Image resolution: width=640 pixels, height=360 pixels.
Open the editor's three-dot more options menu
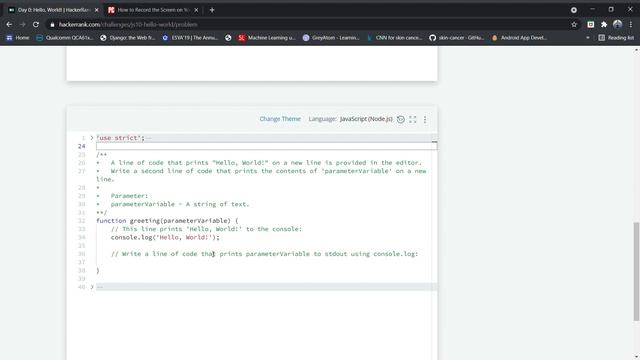point(425,119)
